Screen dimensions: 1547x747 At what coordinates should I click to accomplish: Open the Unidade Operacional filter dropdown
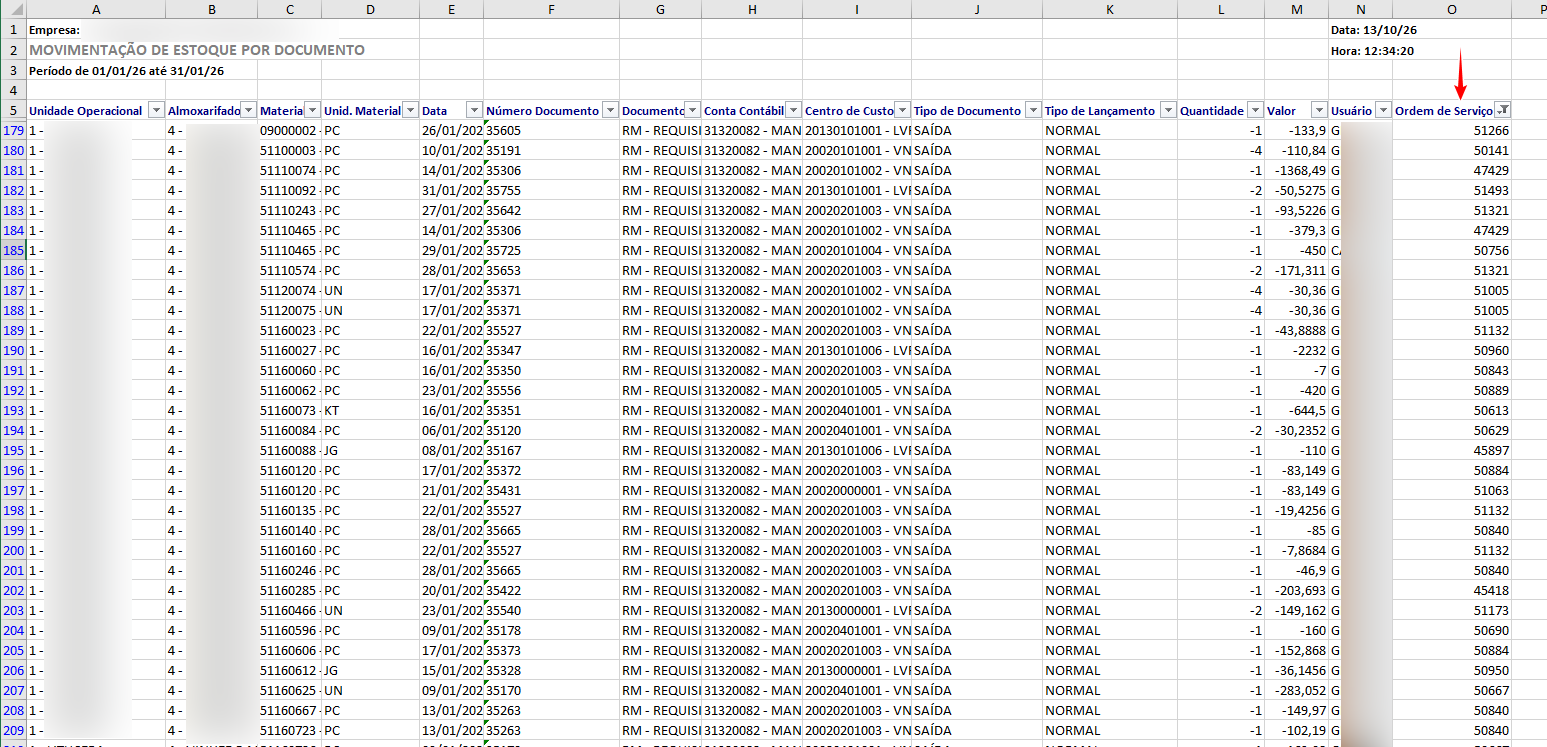[156, 111]
